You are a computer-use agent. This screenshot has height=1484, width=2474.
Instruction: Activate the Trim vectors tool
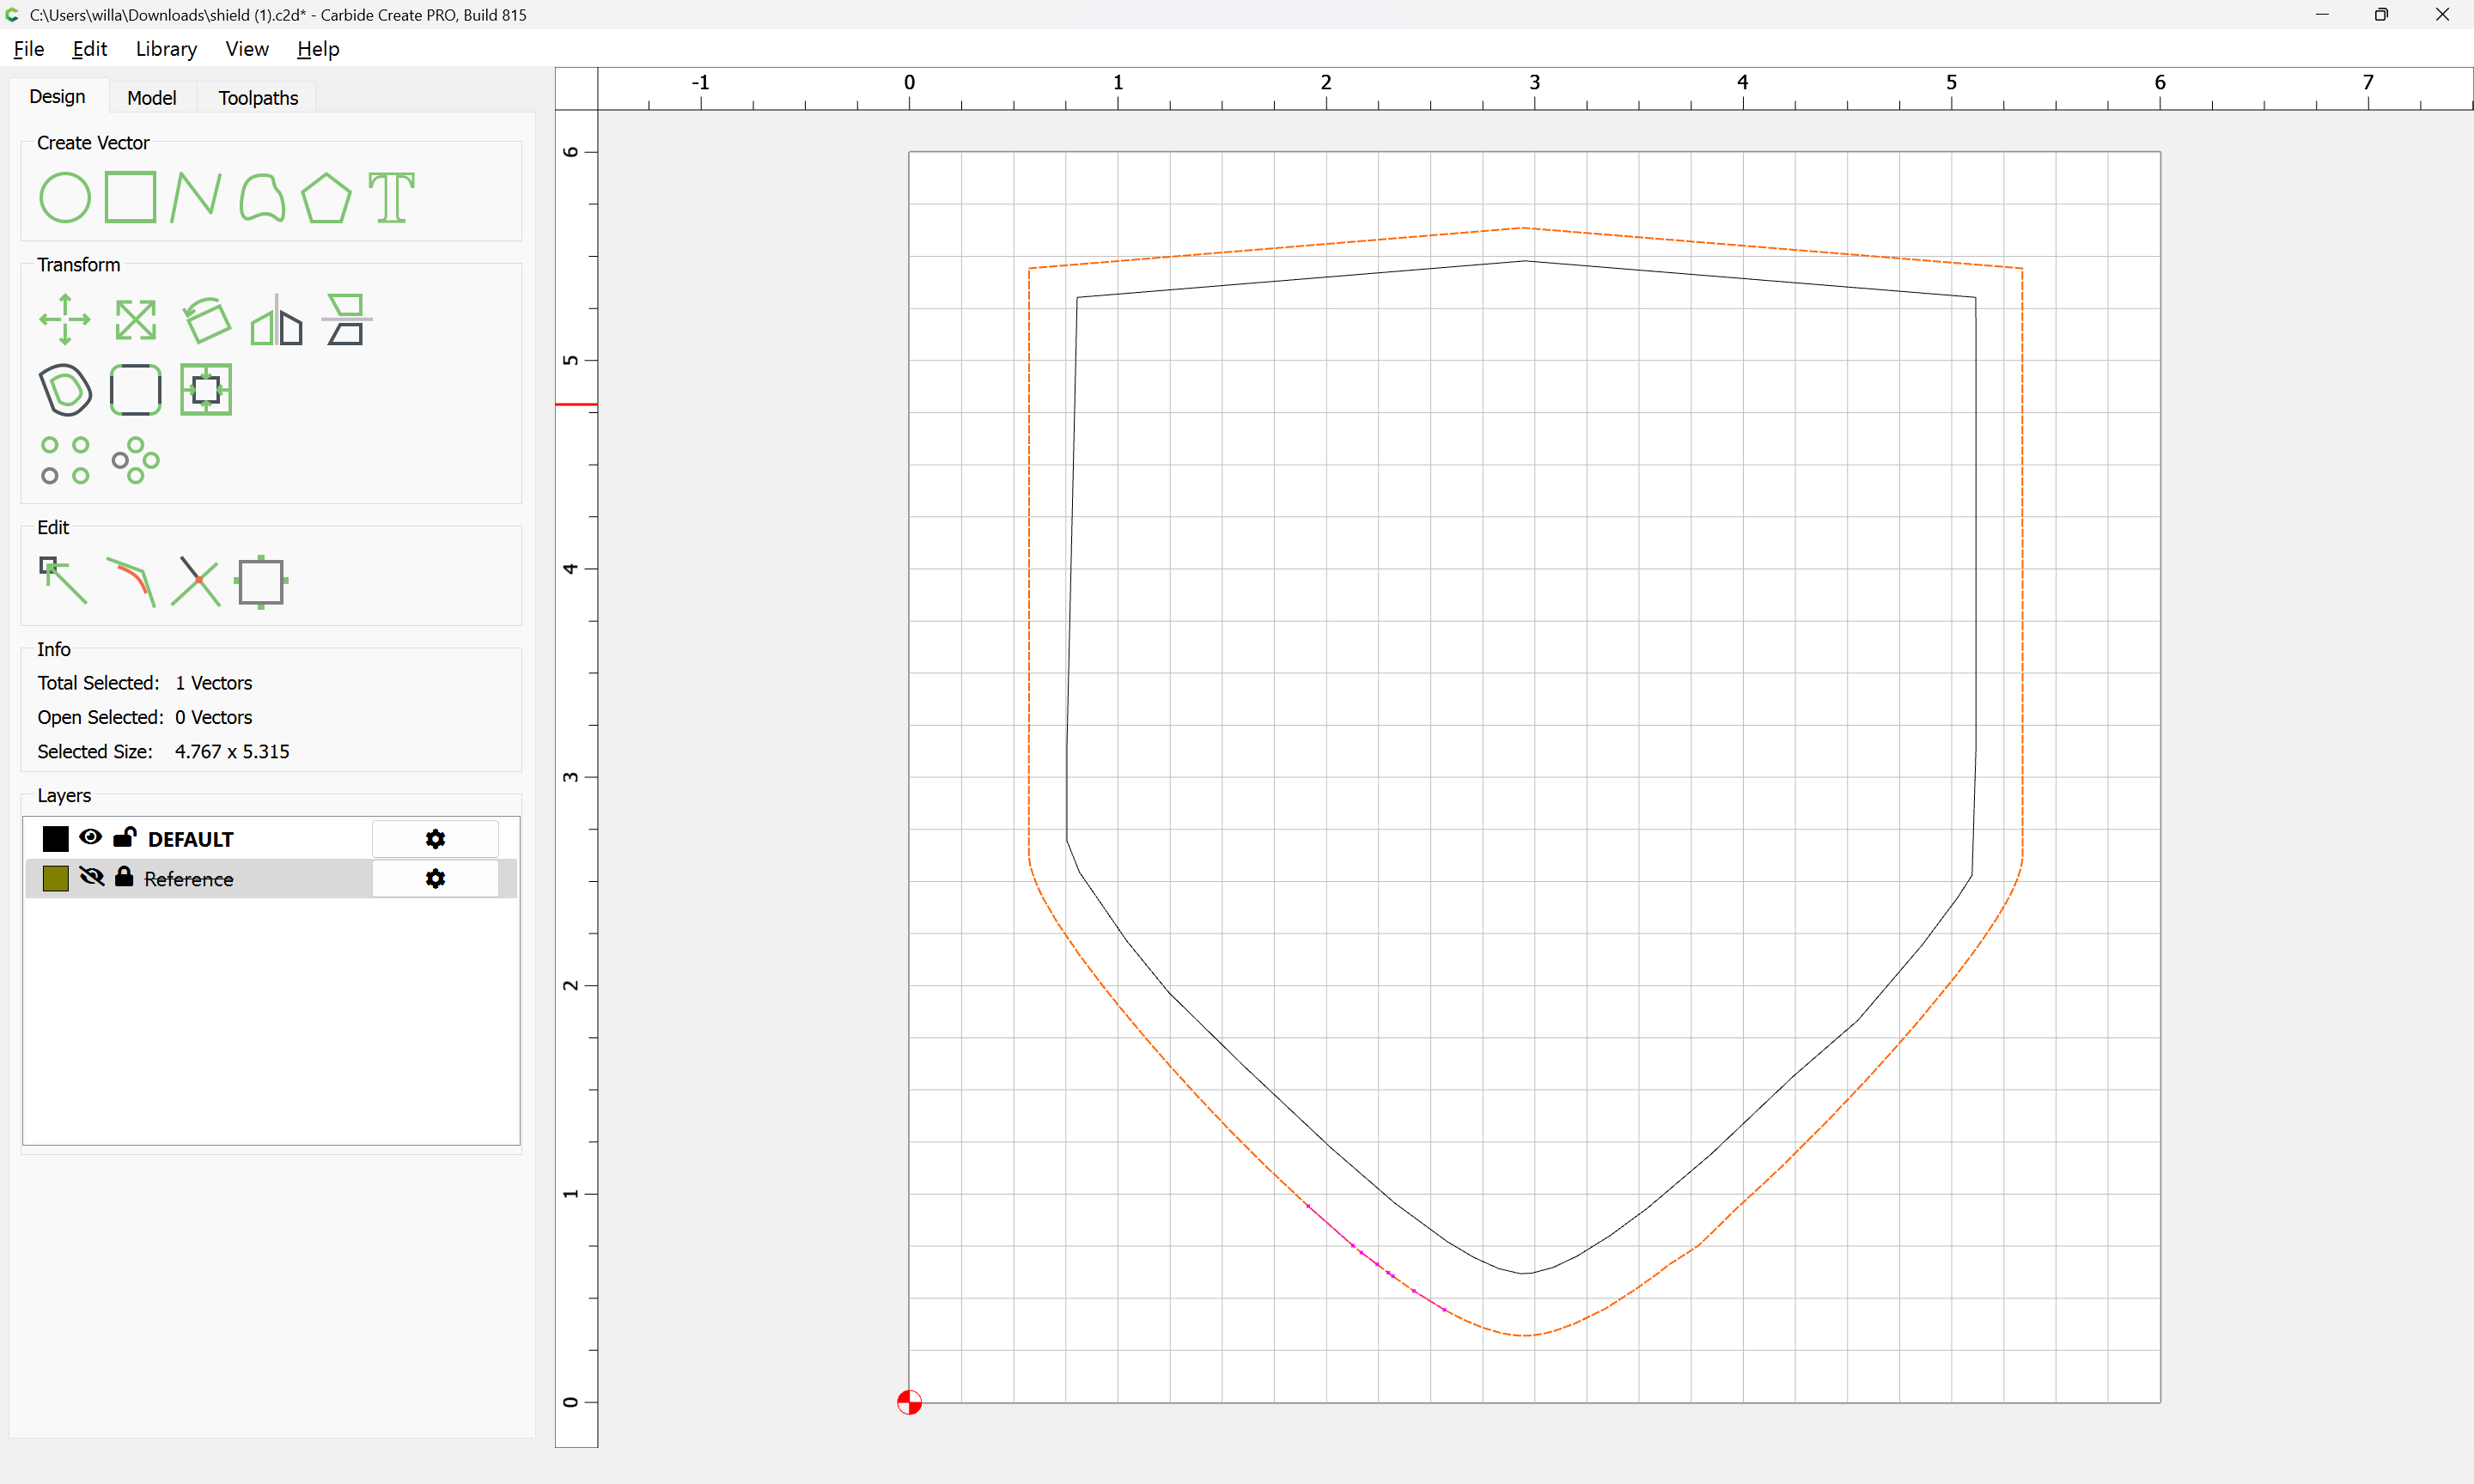click(x=196, y=582)
